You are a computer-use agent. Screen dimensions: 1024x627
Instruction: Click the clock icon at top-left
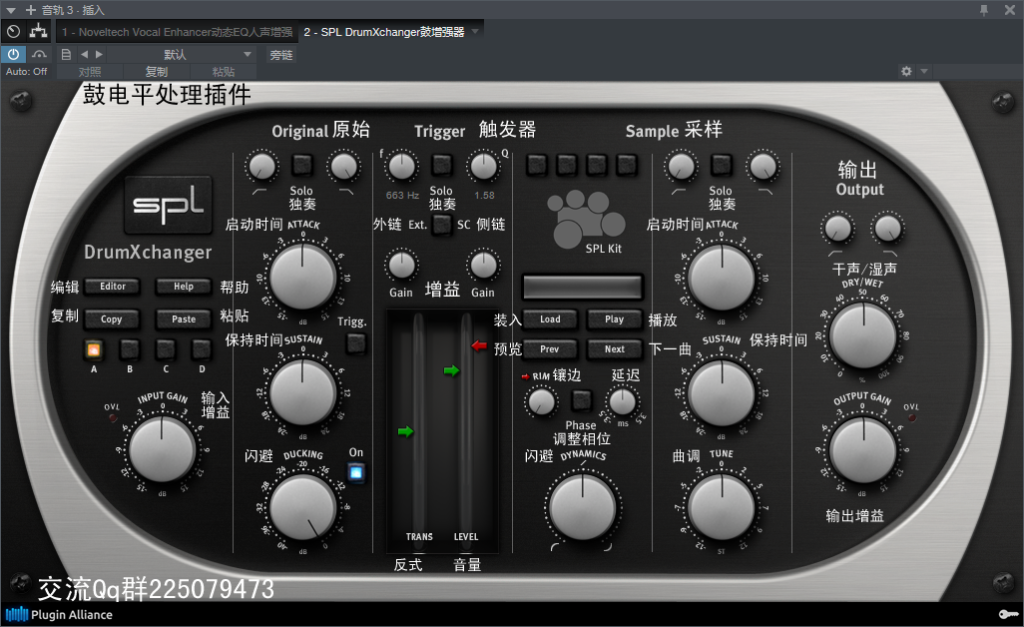click(13, 31)
